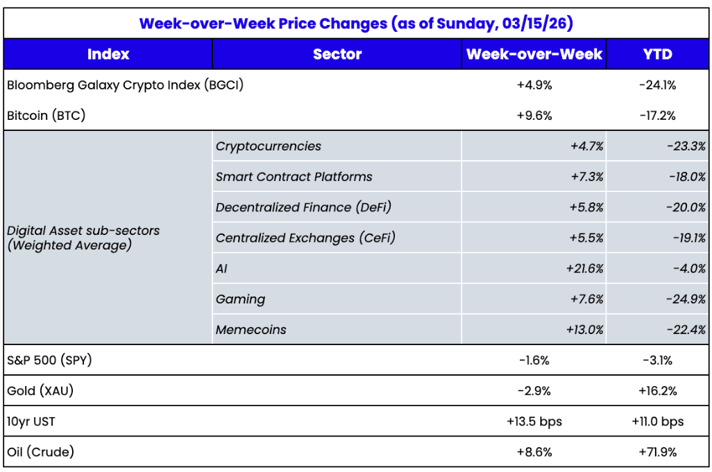The image size is (712, 472).
Task: Select the Smart Contract Platforms sector cell
Action: 293,176
